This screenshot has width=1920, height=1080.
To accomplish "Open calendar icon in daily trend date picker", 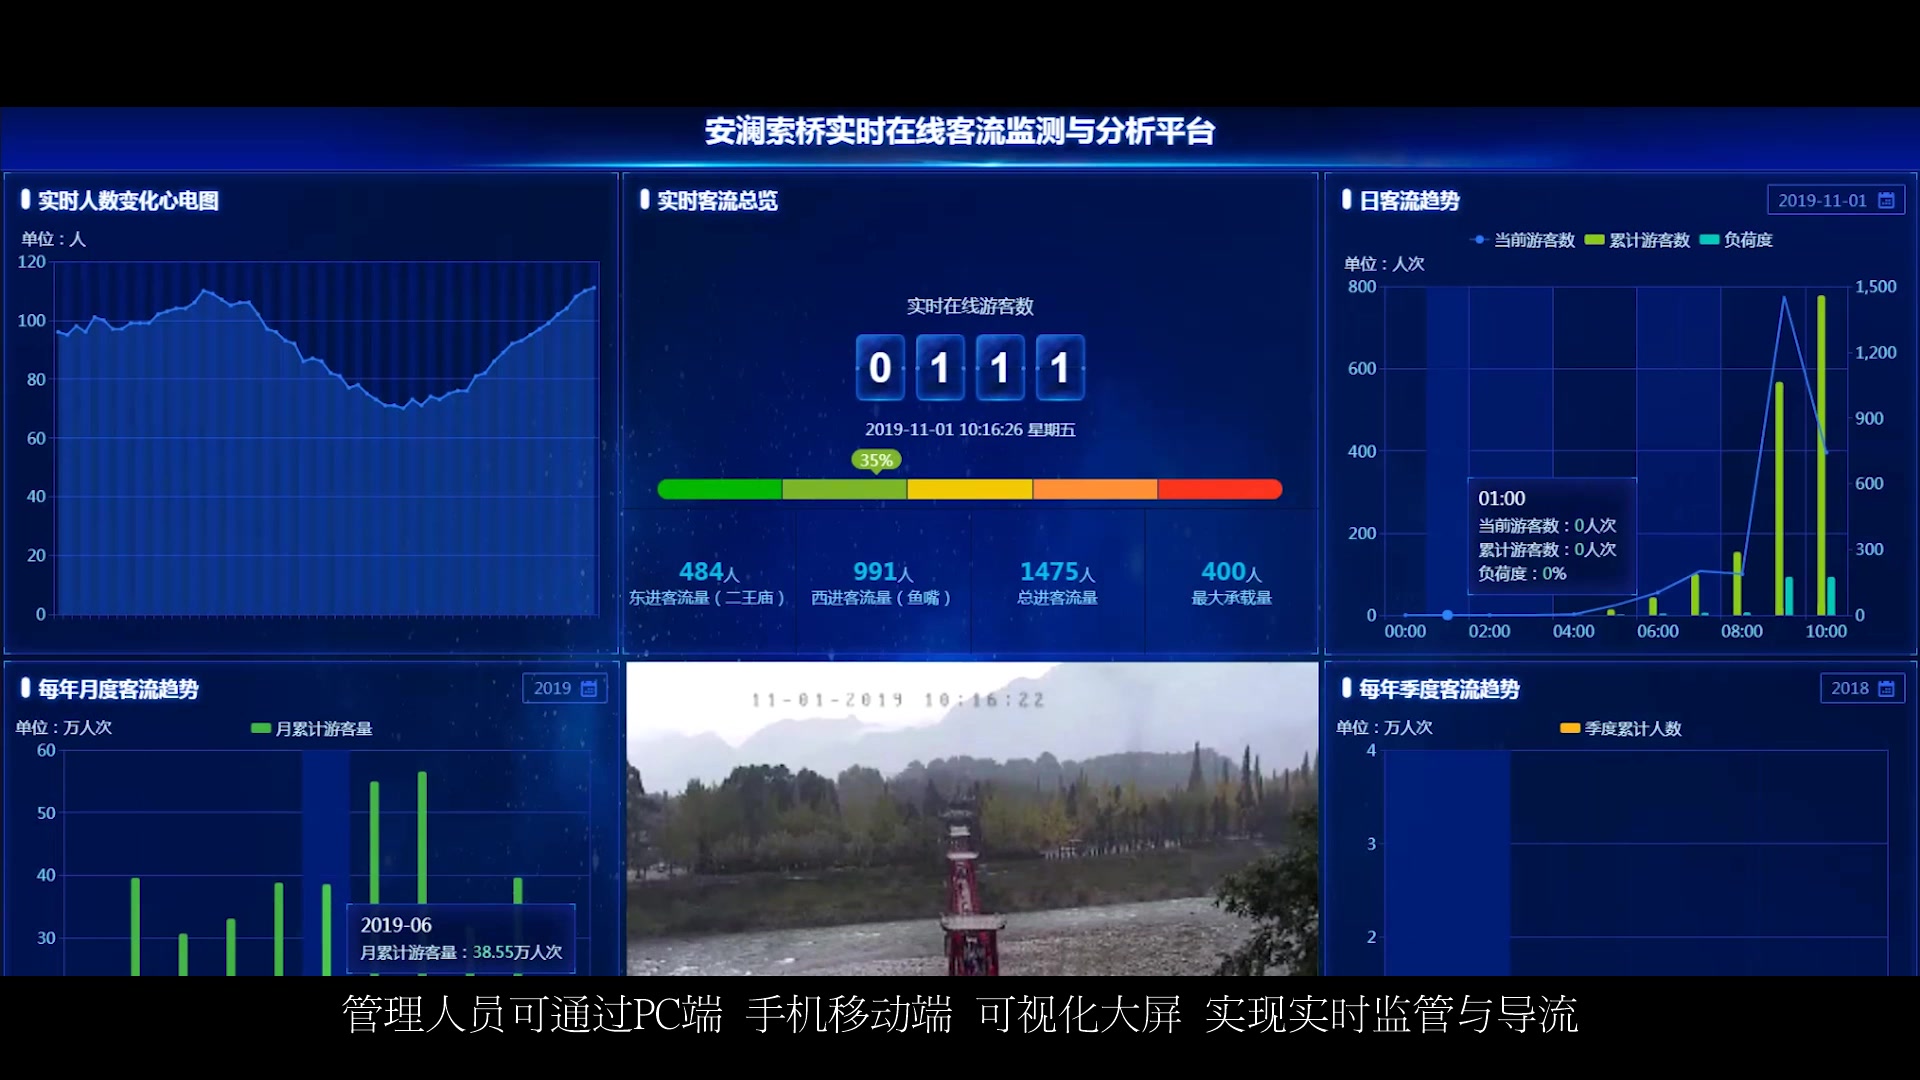I will pyautogui.click(x=1886, y=200).
